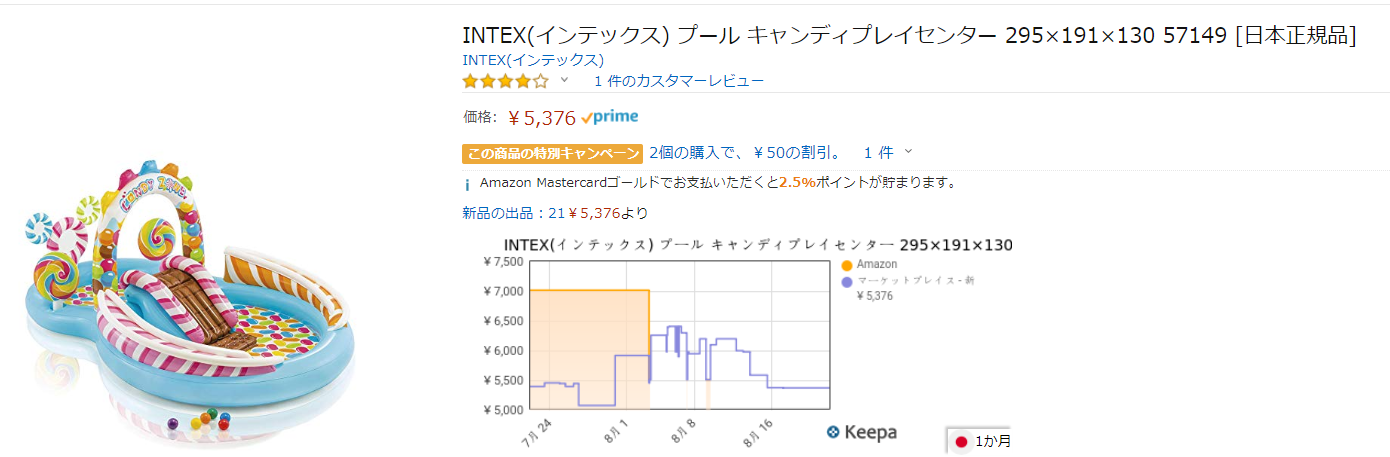
Task: Expand the star rating dropdown arrow
Action: 564,80
